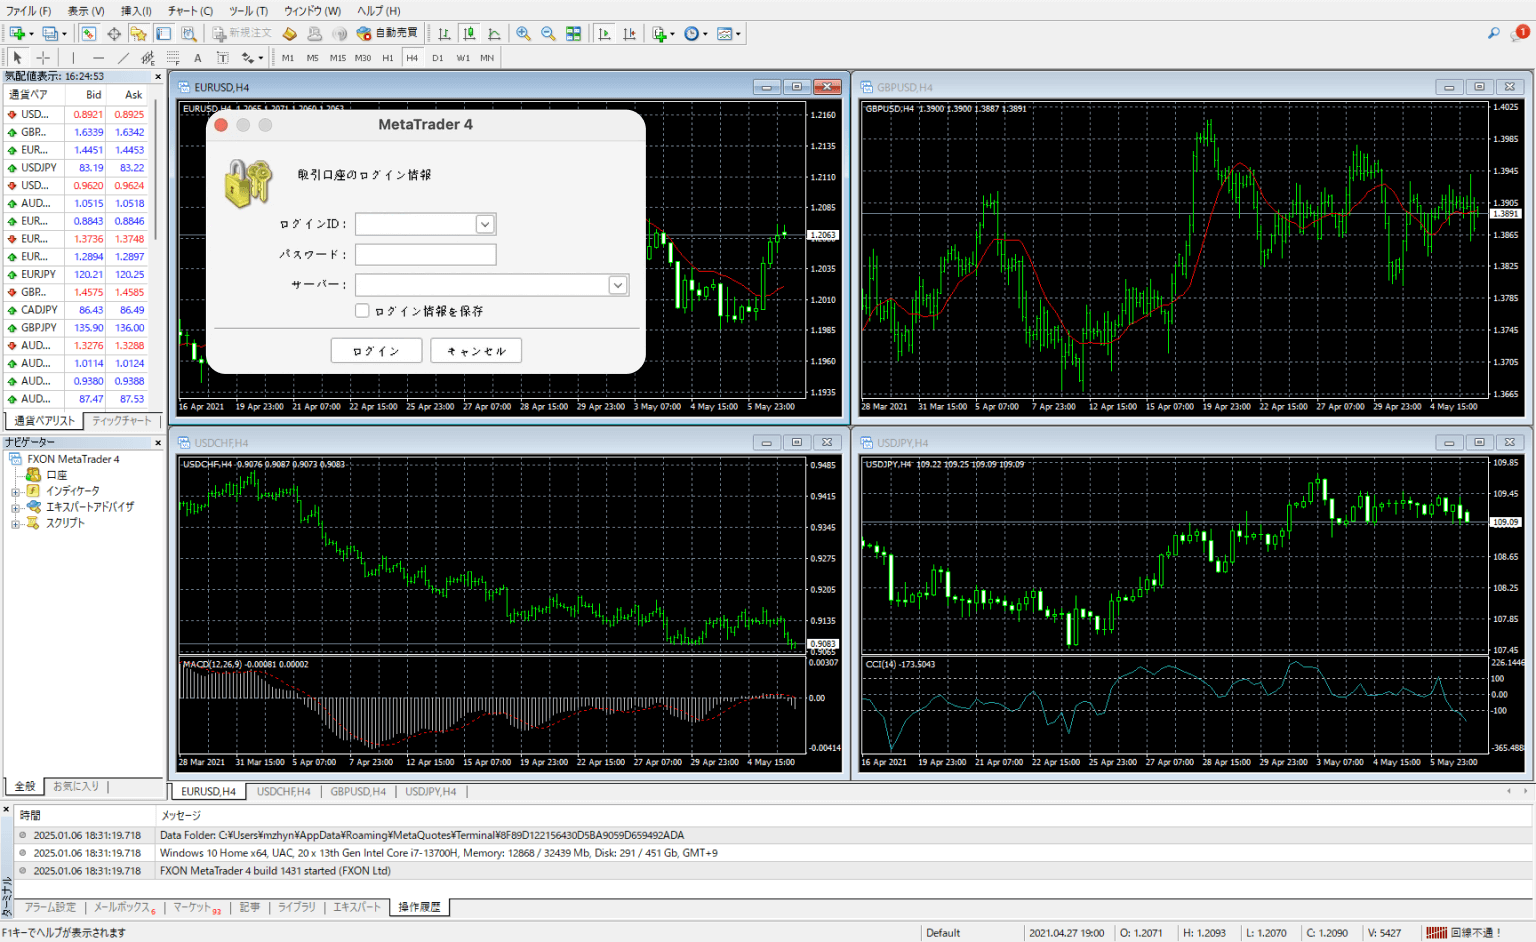
Task: Click the ログイン button
Action: [376, 351]
